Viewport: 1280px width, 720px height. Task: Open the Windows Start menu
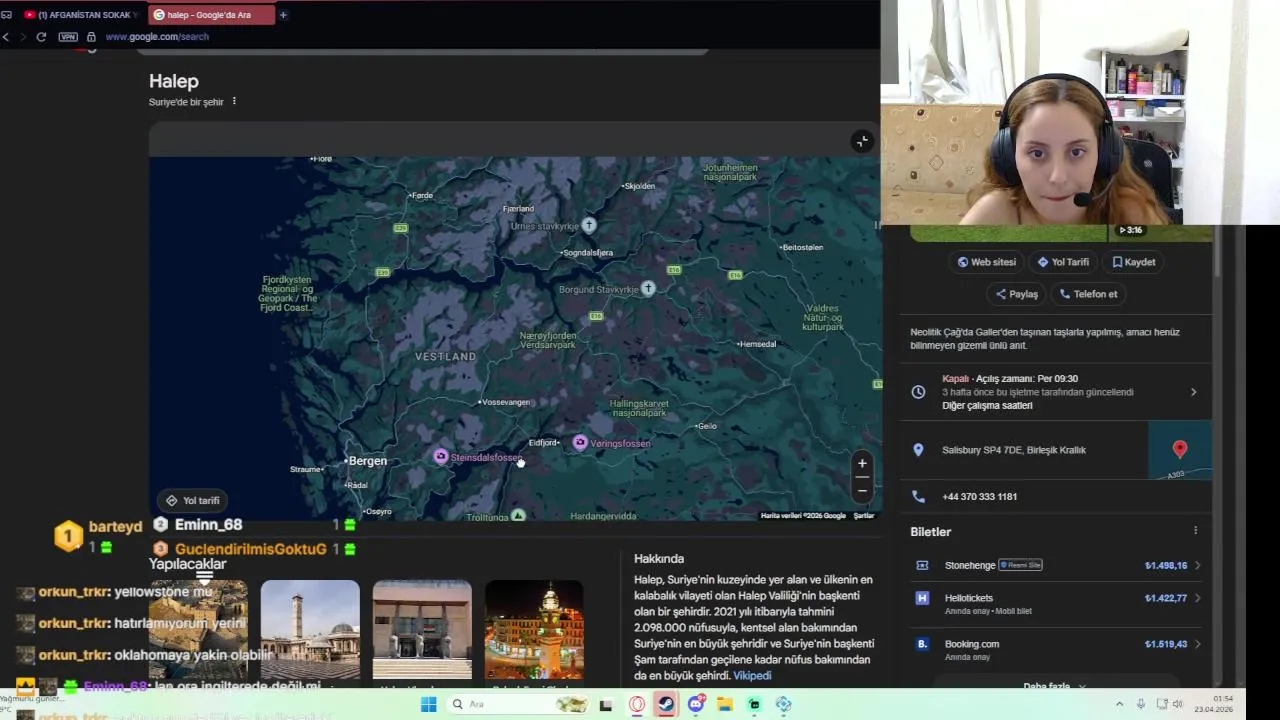pos(428,704)
